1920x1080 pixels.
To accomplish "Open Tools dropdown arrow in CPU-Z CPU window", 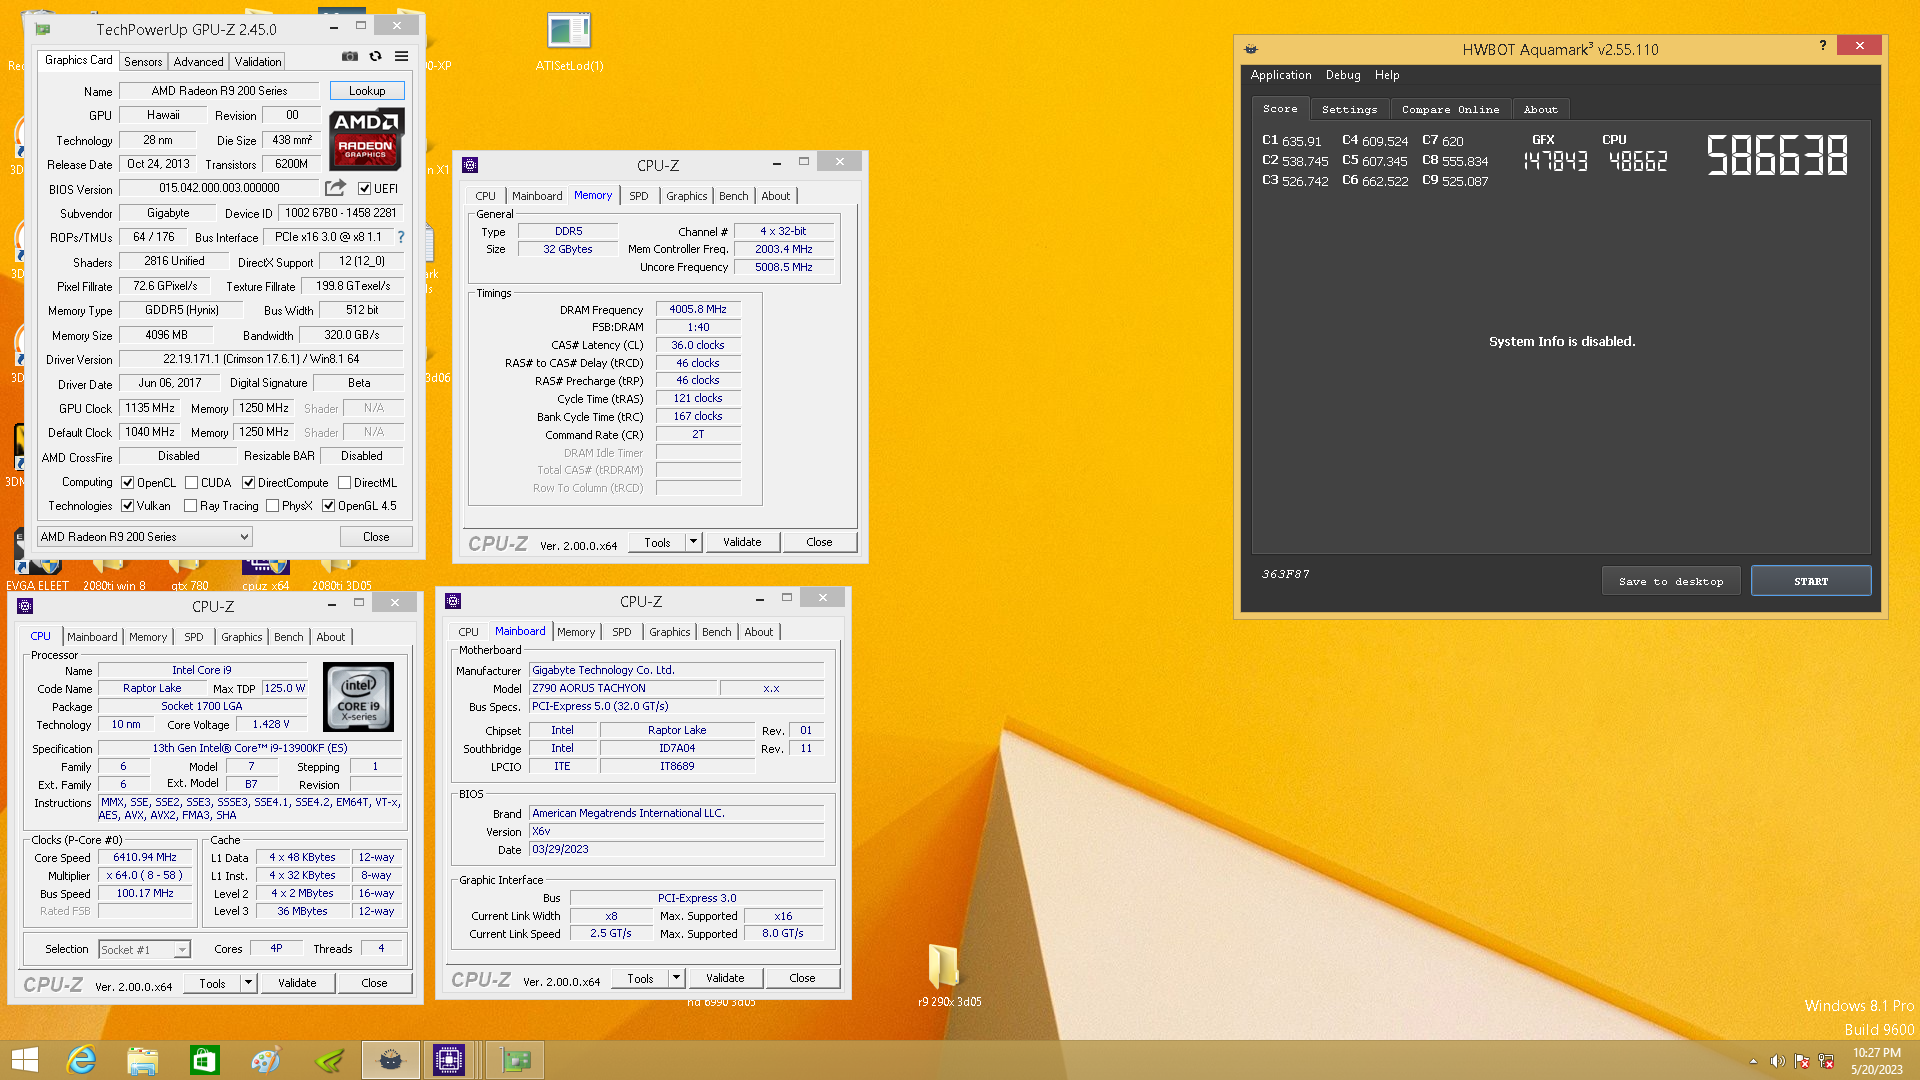I will [x=248, y=983].
